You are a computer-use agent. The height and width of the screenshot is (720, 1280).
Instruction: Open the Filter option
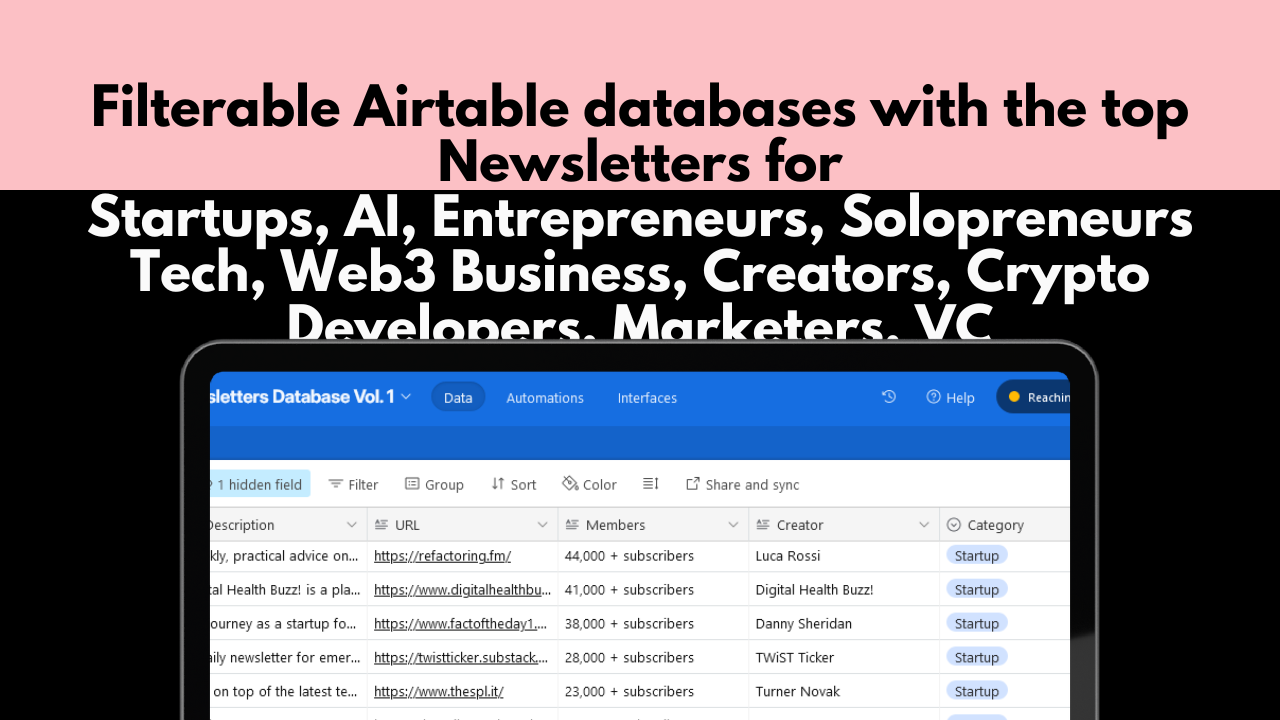click(353, 484)
